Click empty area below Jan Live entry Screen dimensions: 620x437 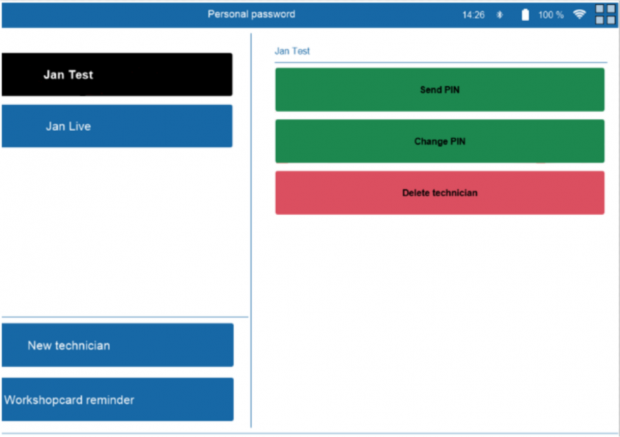pyautogui.click(x=116, y=230)
